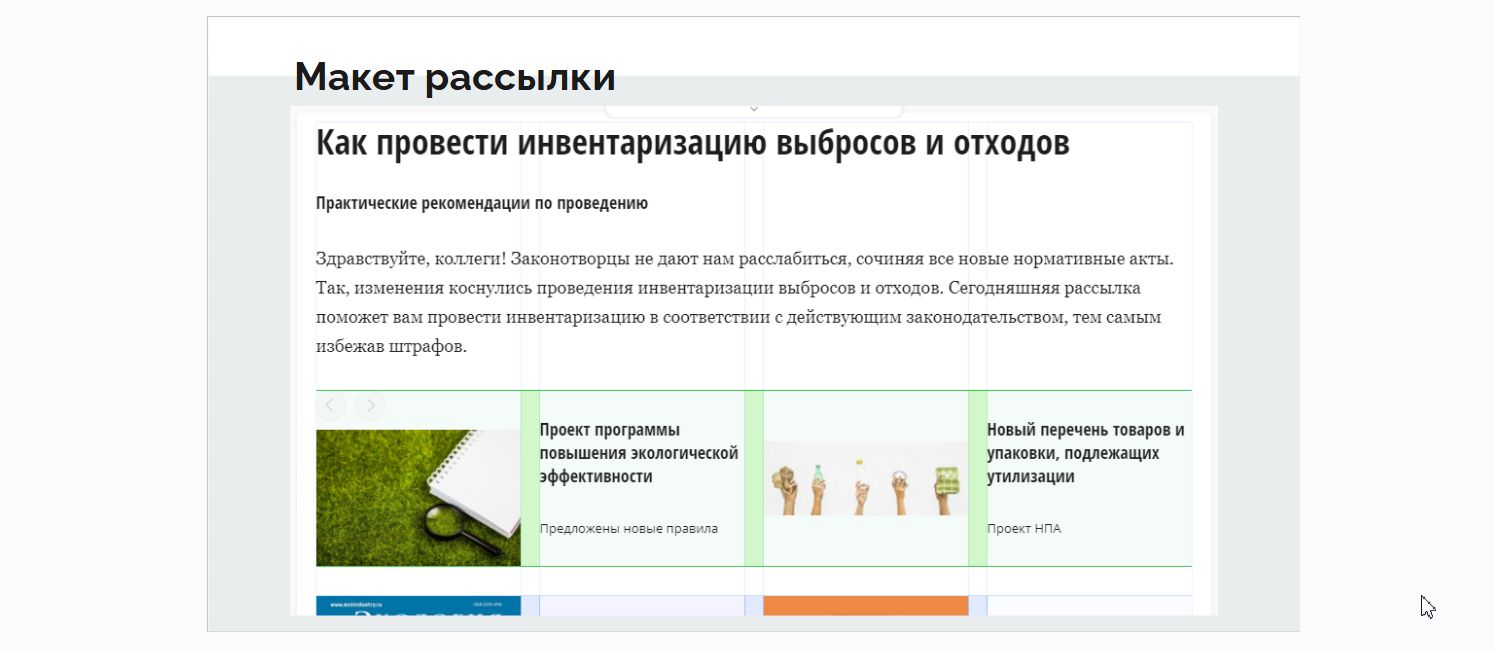Select the main headline about inventory of emissions
This screenshot has width=1494, height=651.
pos(693,142)
